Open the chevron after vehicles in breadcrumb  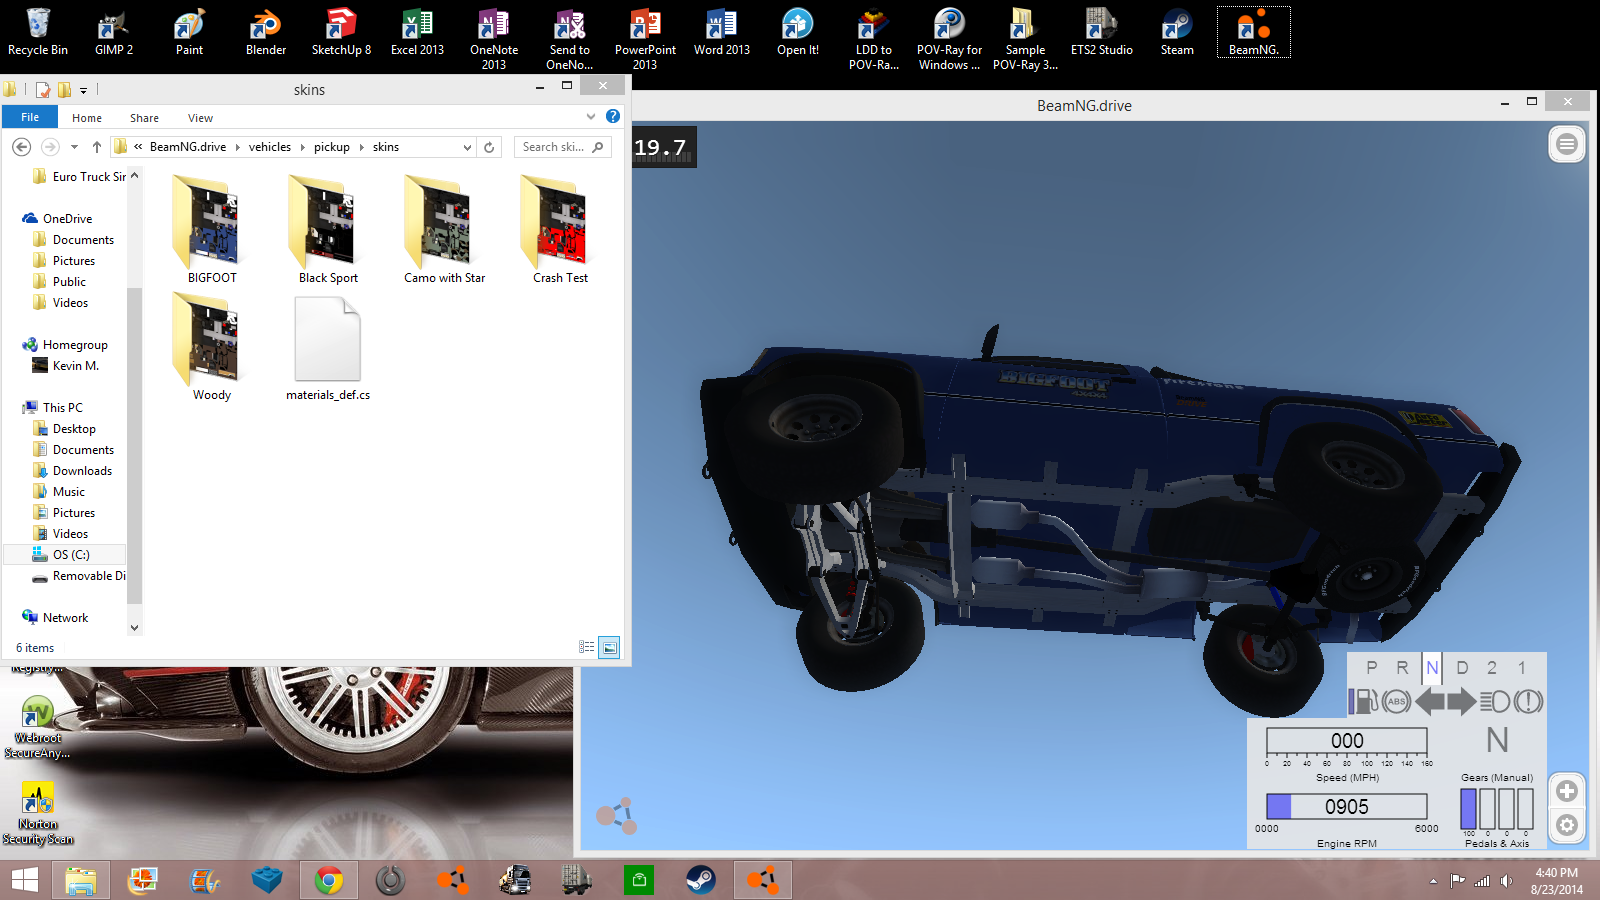click(302, 147)
